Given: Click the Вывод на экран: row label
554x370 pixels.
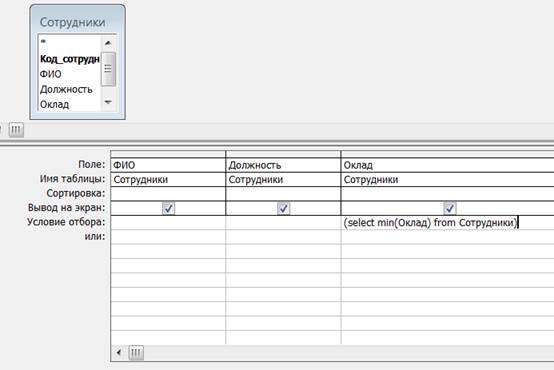Looking at the screenshot, I should (x=66, y=208).
